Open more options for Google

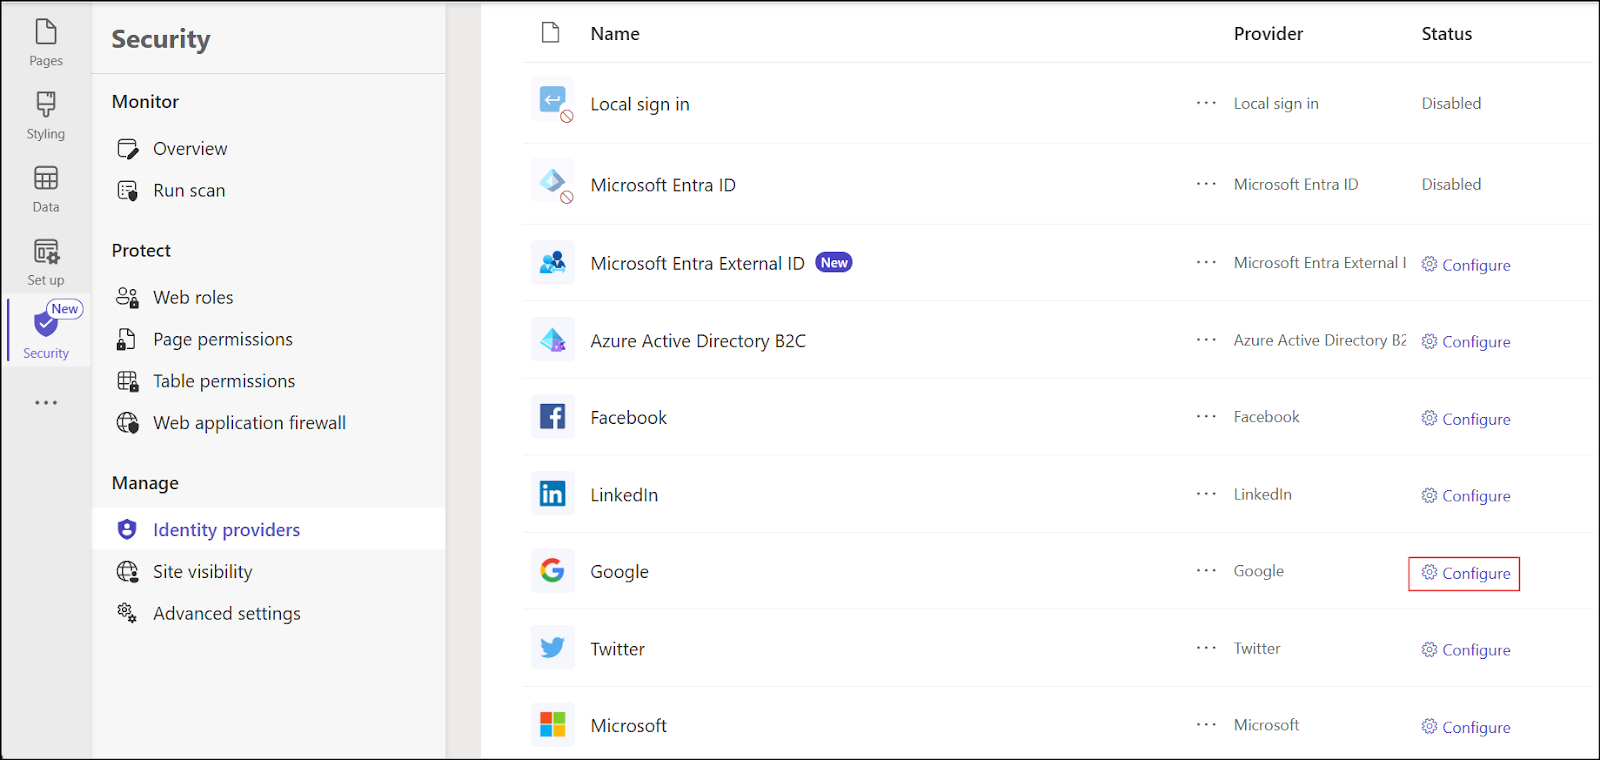click(x=1207, y=571)
